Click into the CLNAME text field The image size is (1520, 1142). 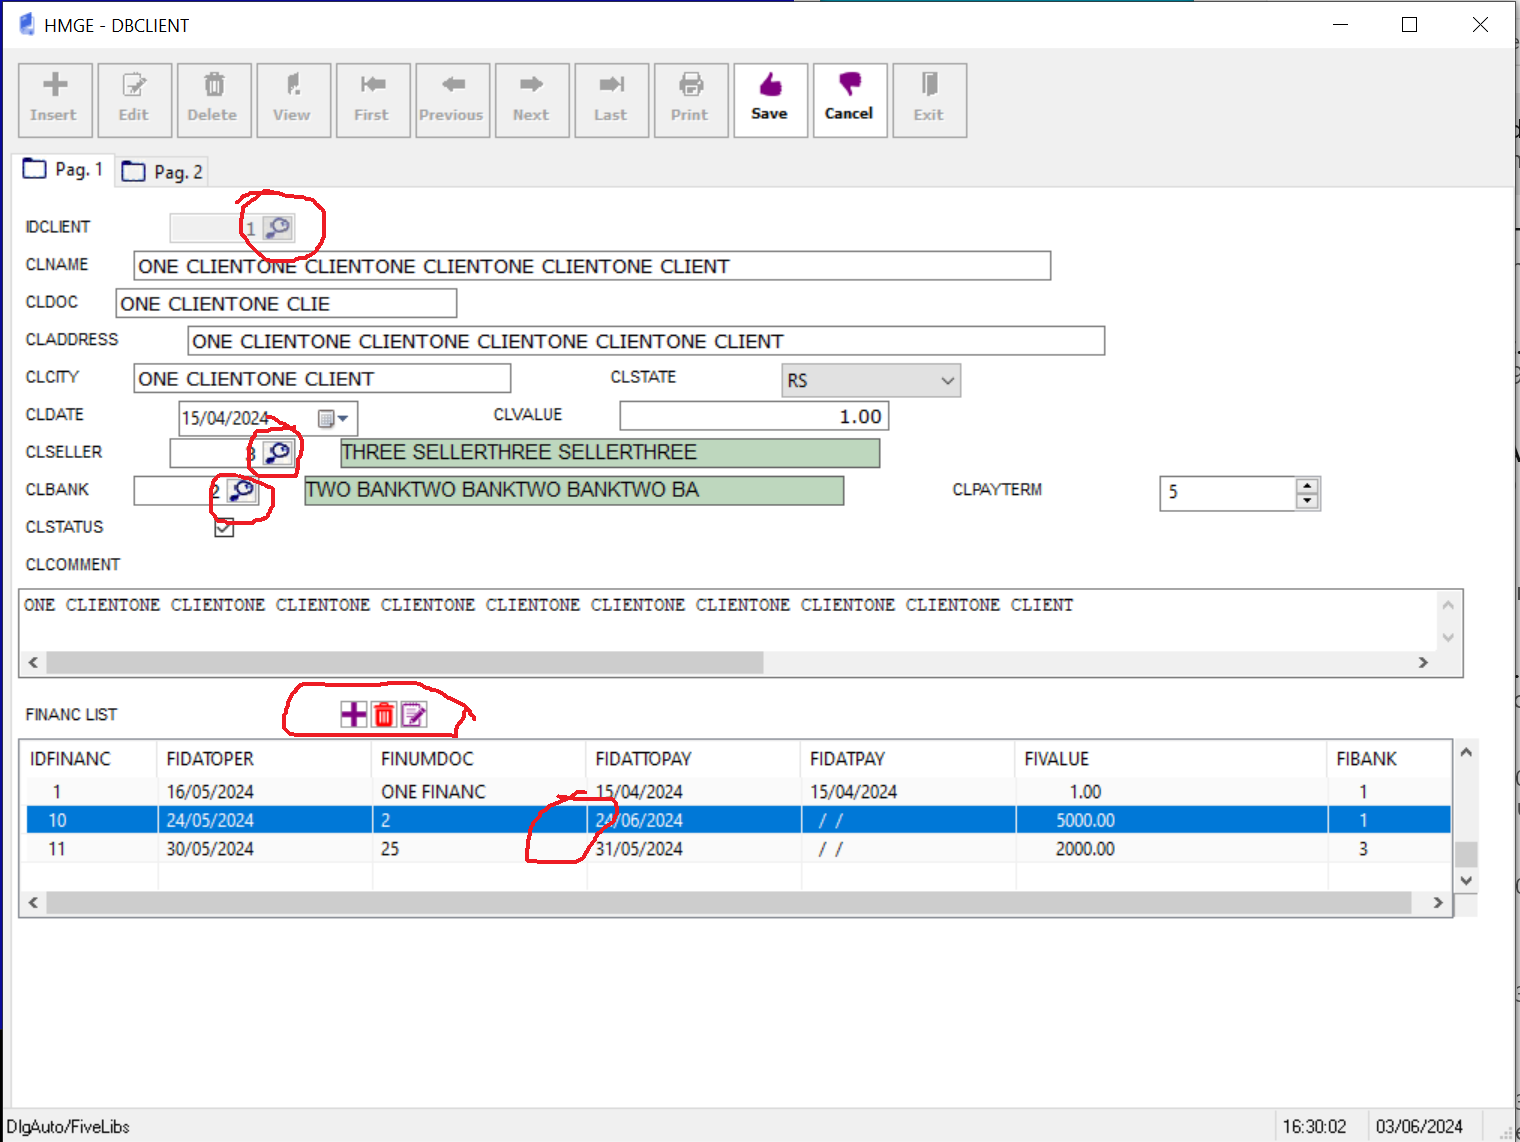click(591, 266)
